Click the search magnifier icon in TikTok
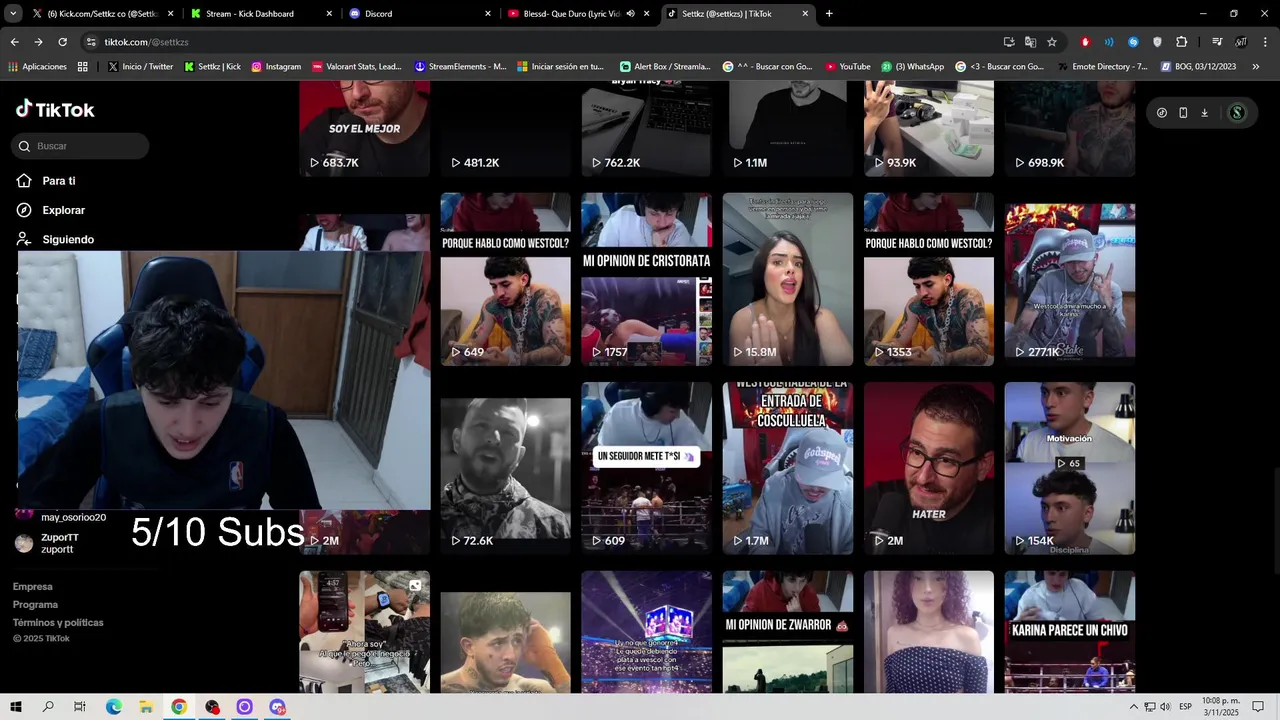 [24, 146]
